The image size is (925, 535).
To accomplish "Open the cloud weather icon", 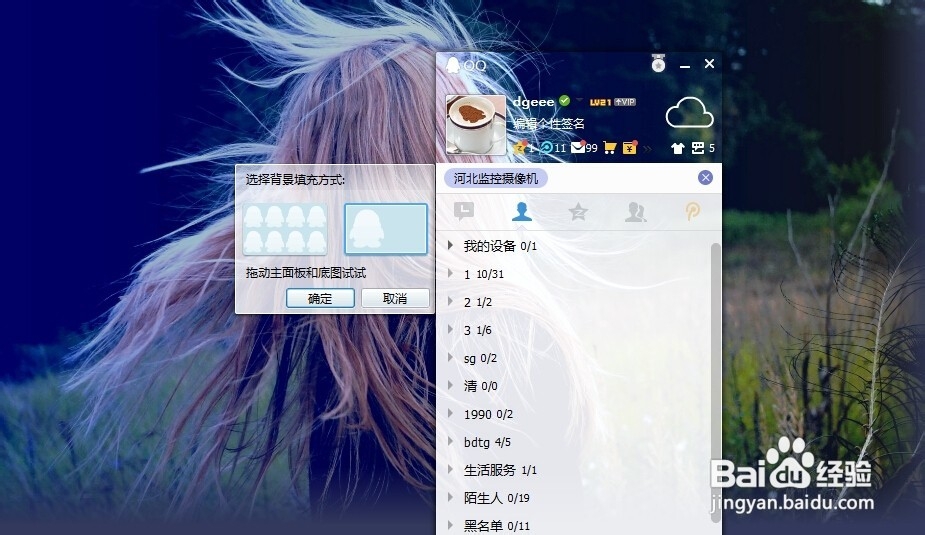I will click(689, 113).
